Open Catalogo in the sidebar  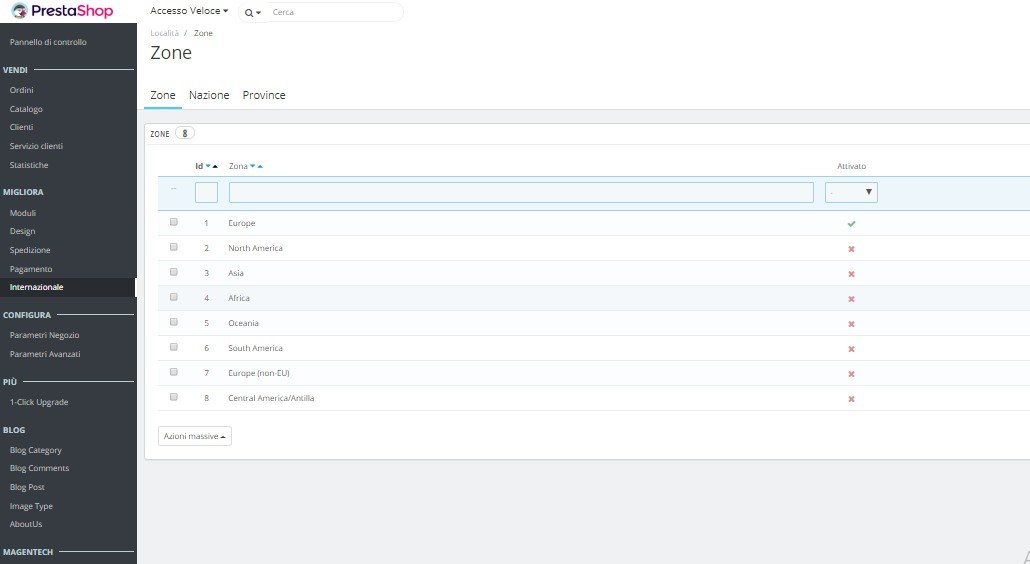pos(26,109)
